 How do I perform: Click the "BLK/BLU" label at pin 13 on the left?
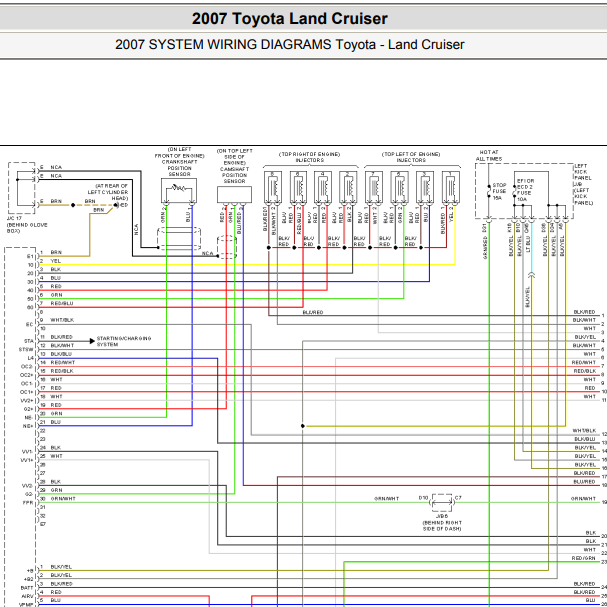61,354
